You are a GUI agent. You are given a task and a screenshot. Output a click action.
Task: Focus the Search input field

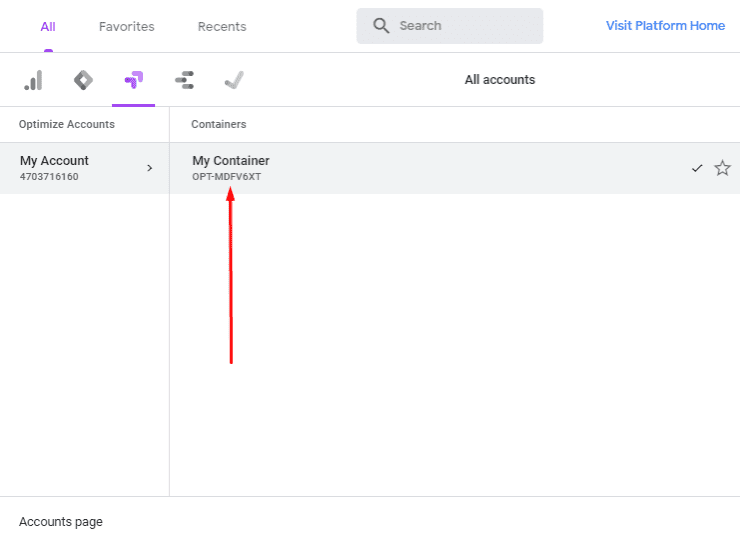449,26
